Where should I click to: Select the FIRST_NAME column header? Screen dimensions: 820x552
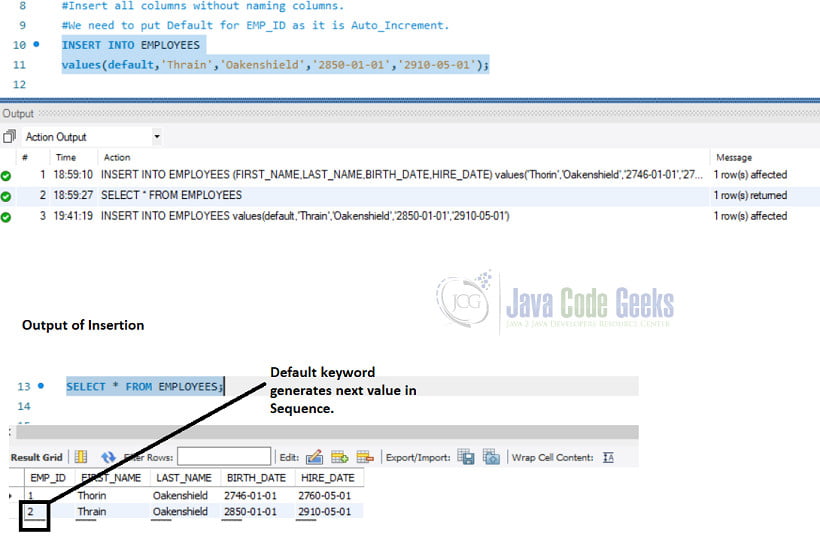click(111, 478)
